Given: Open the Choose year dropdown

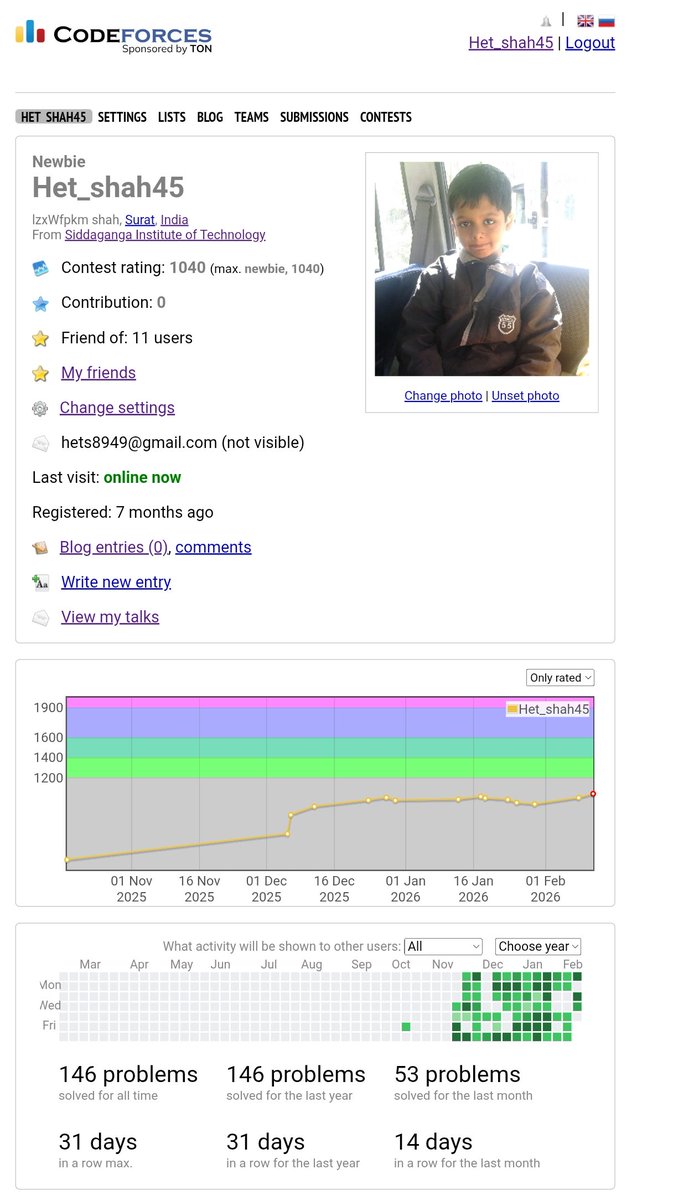Looking at the screenshot, I should pos(538,946).
